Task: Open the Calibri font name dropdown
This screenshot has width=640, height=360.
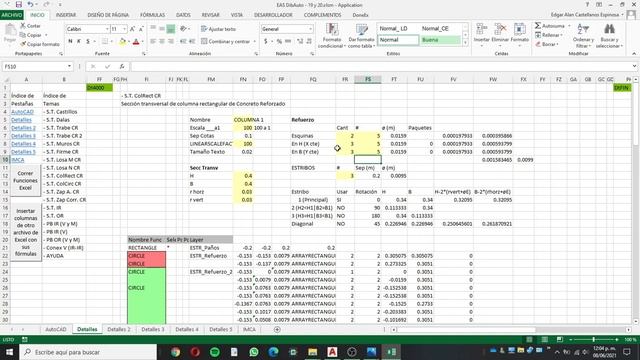Action: click(107, 29)
